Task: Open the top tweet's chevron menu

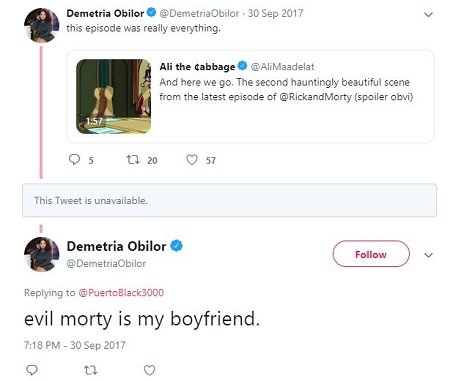Action: click(428, 15)
